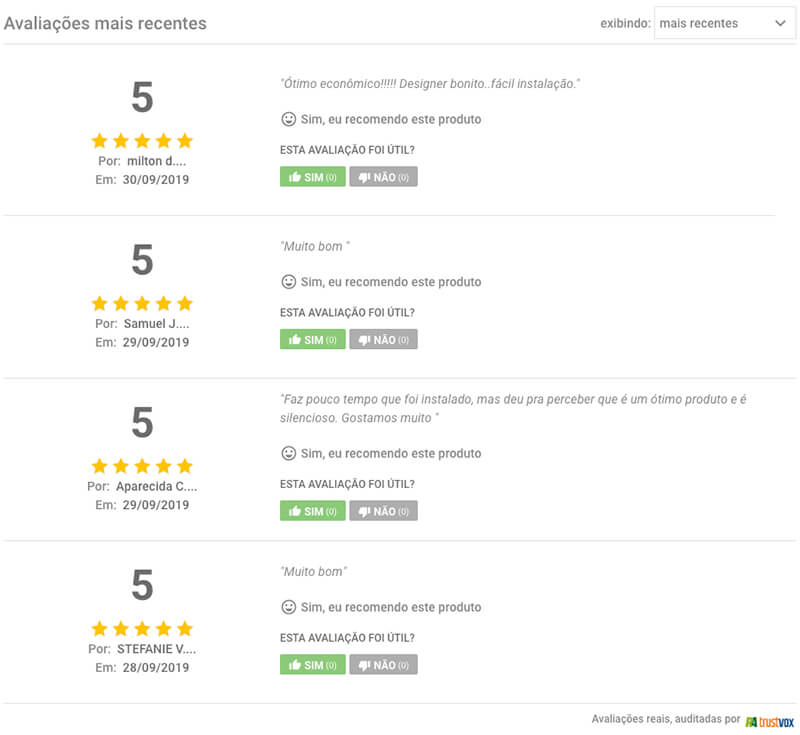
Task: Vote NÃO on Samuel J.'s review
Action: click(383, 340)
